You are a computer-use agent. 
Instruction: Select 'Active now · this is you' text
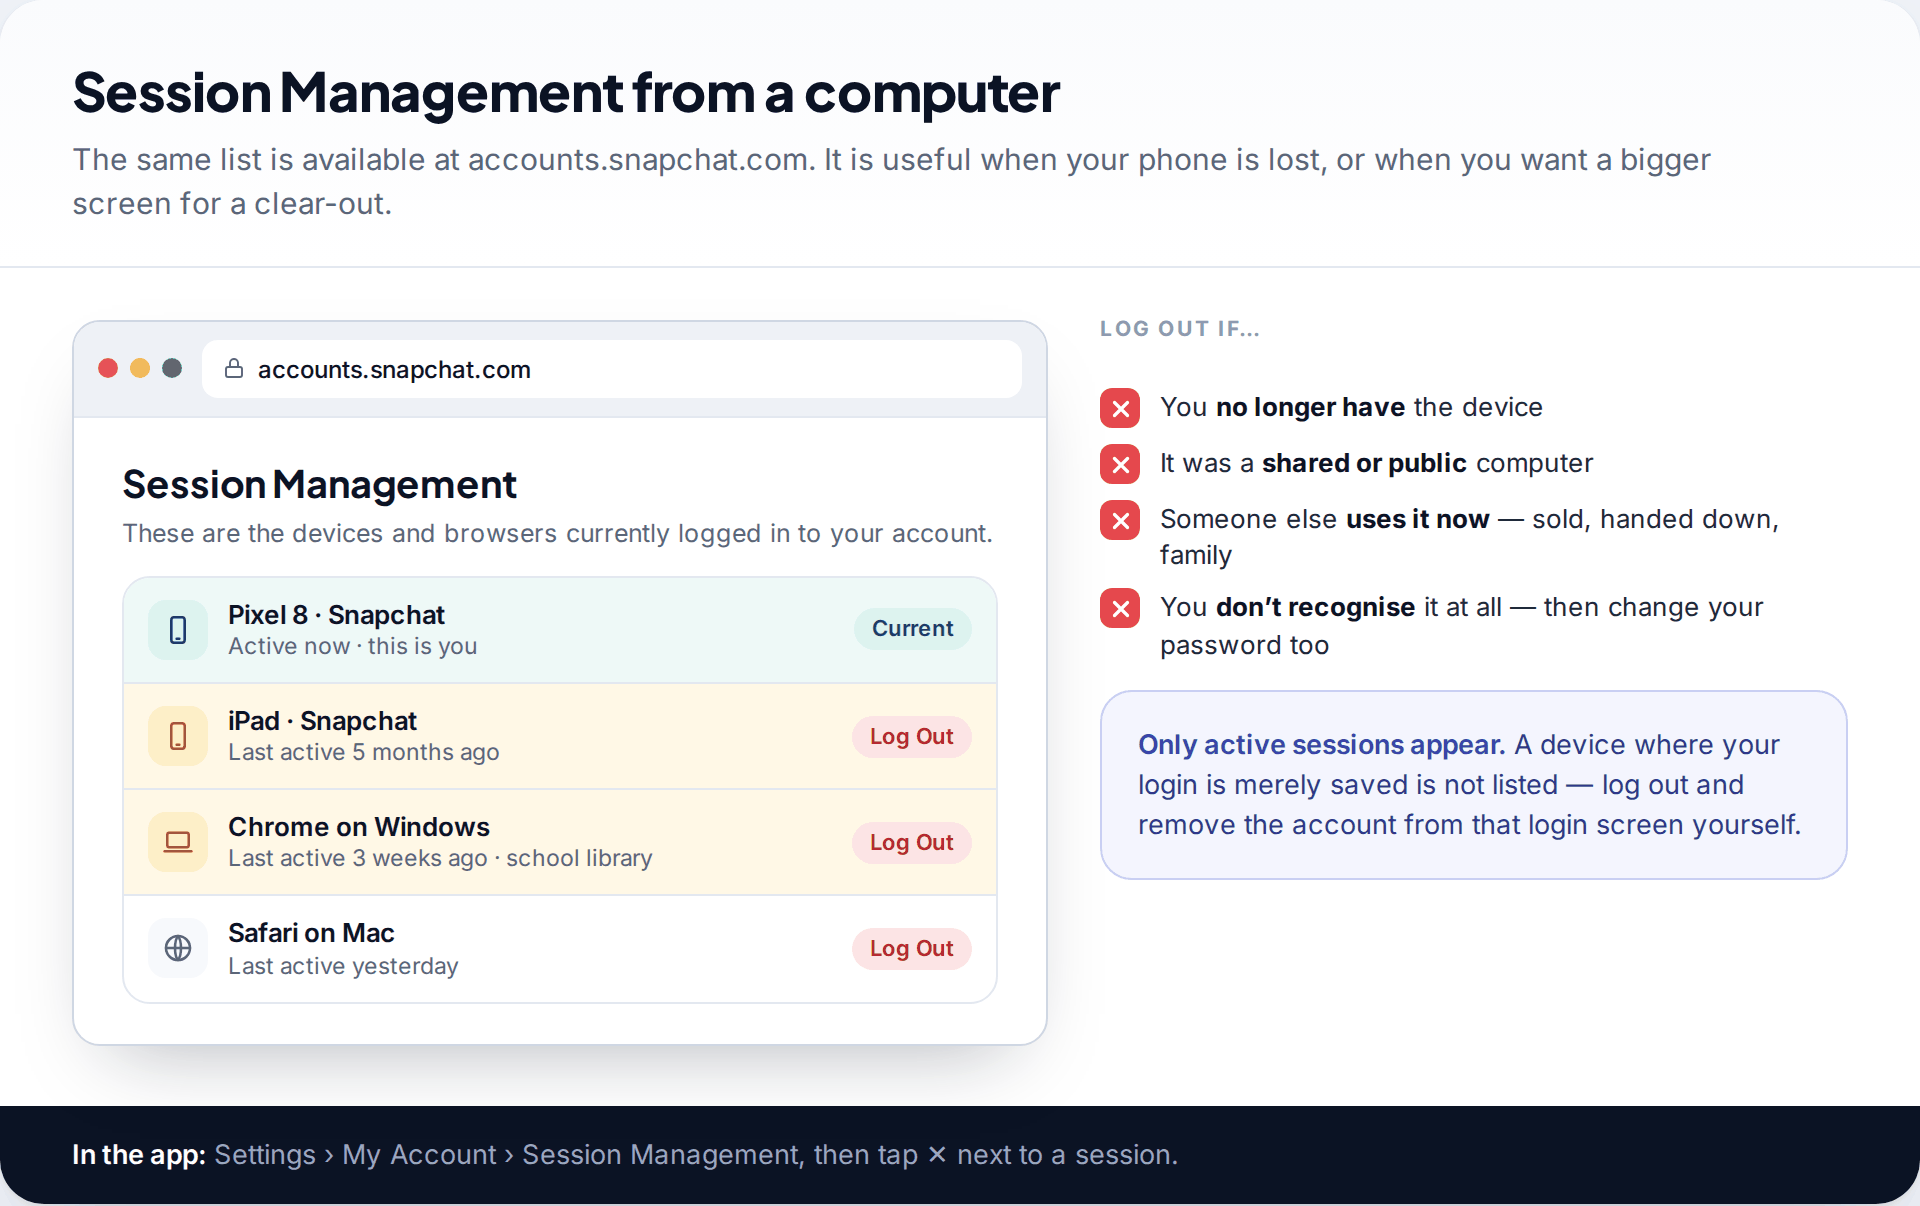(352, 646)
